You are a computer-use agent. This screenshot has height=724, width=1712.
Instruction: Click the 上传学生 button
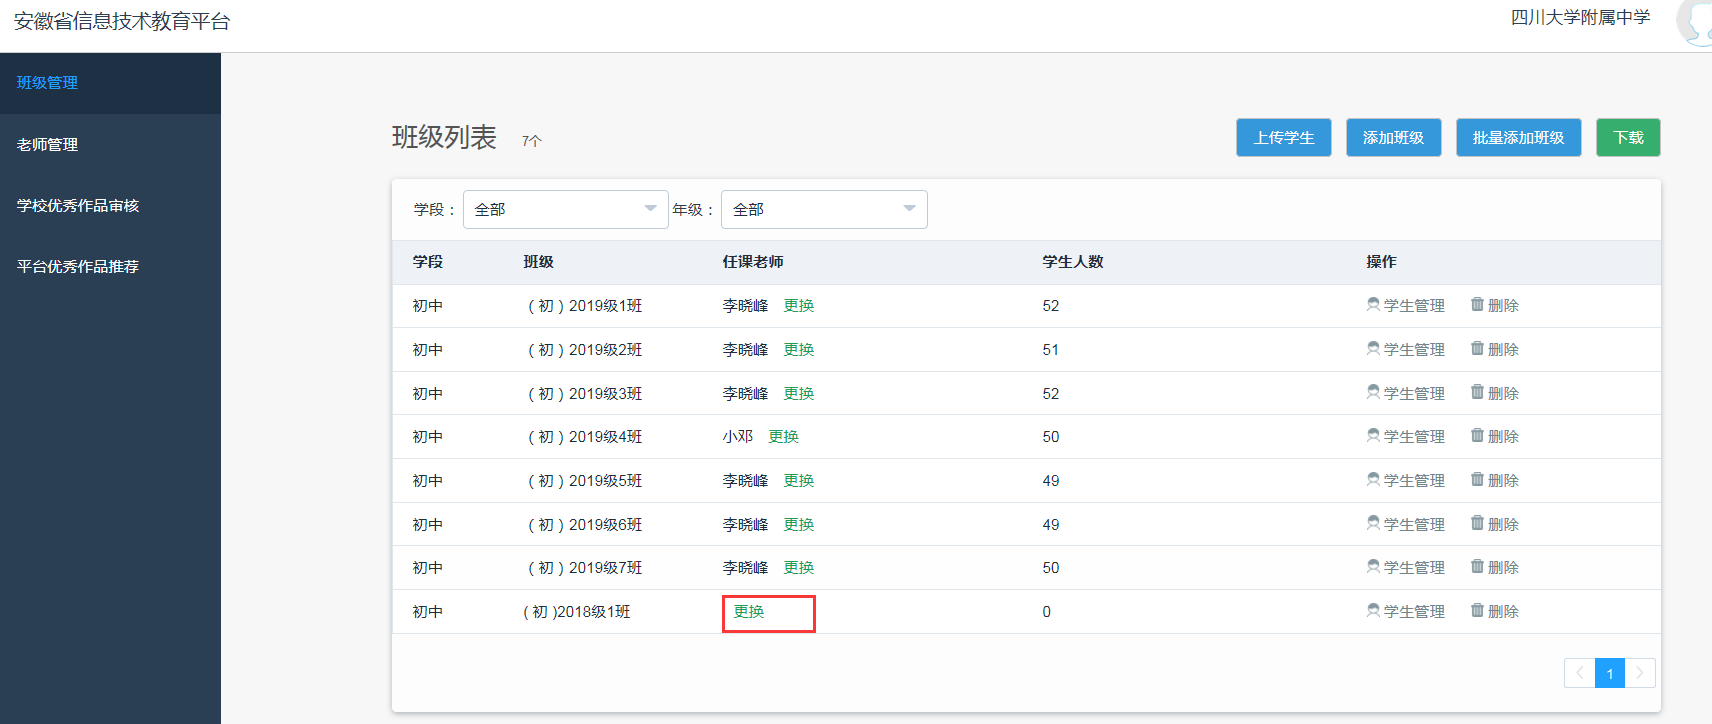[1283, 138]
